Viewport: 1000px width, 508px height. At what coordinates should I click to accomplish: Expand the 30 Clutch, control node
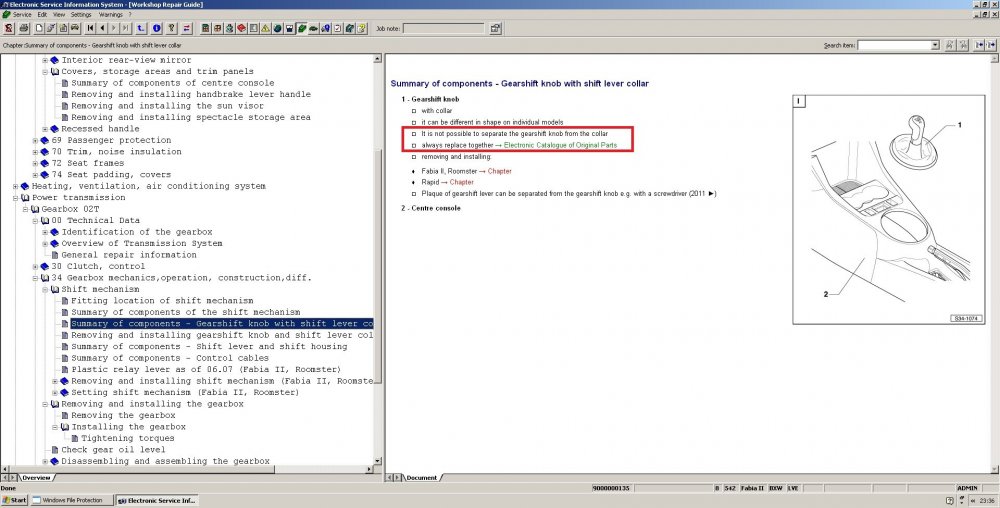(36, 266)
